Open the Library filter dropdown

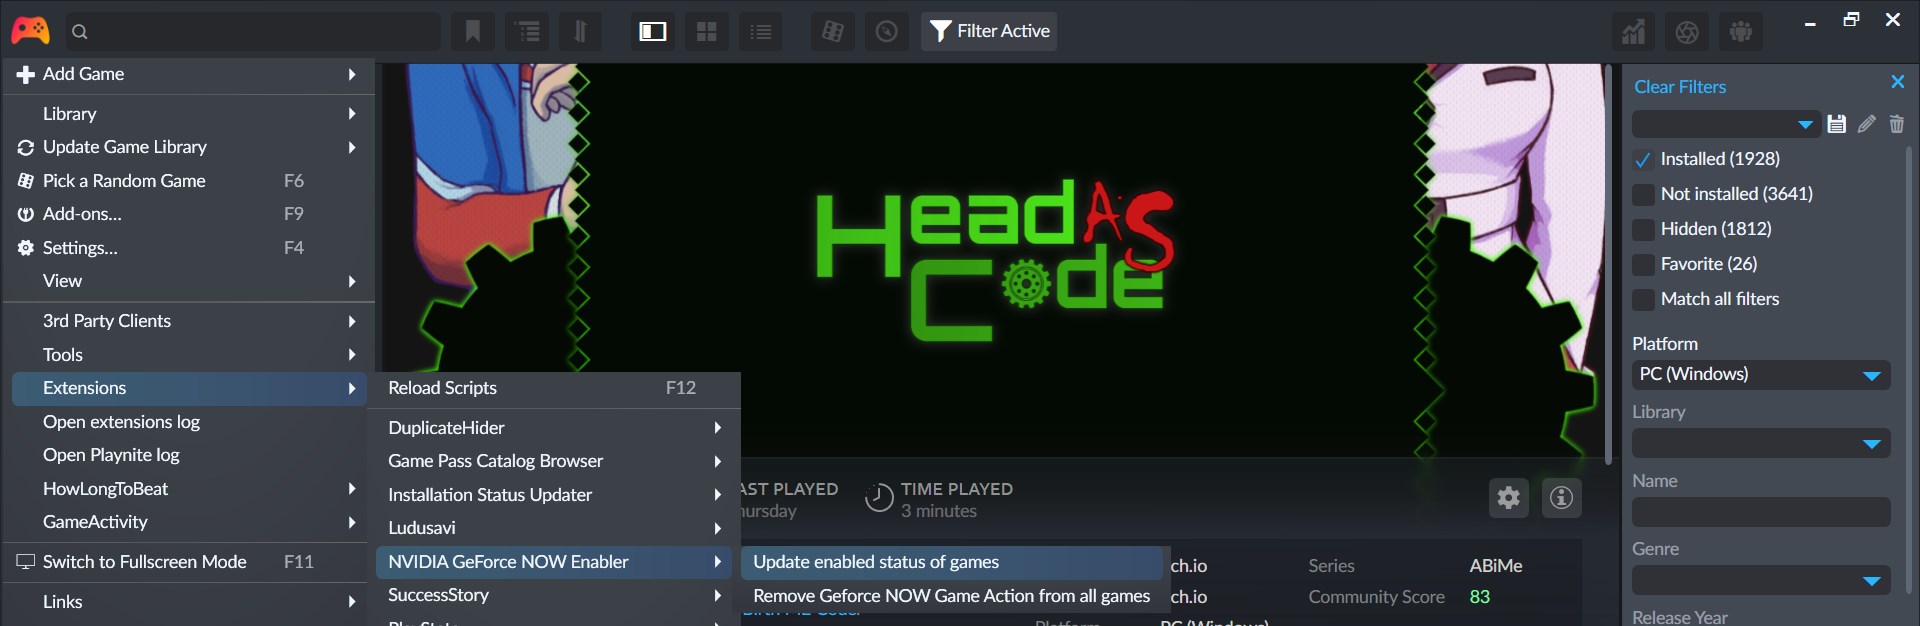[x=1761, y=443]
